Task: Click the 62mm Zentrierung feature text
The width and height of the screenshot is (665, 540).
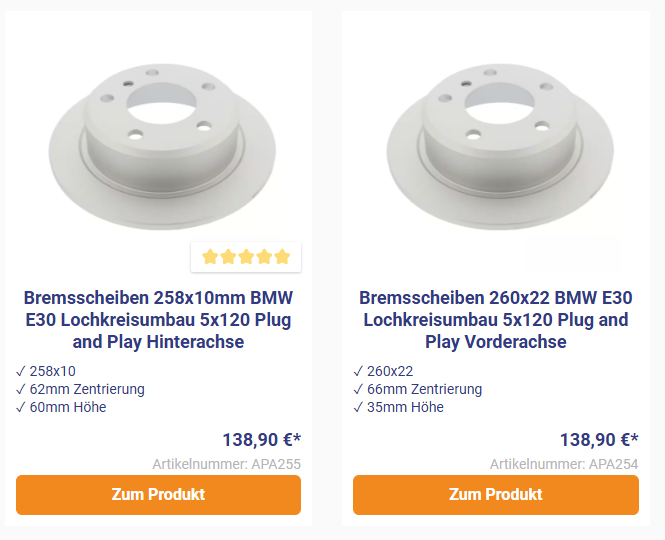Action: (87, 389)
